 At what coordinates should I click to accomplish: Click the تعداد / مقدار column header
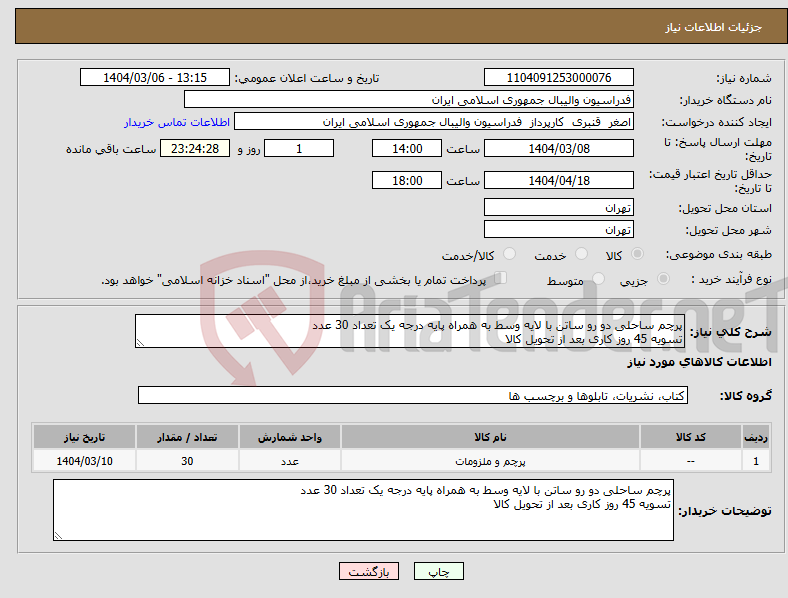click(x=187, y=437)
